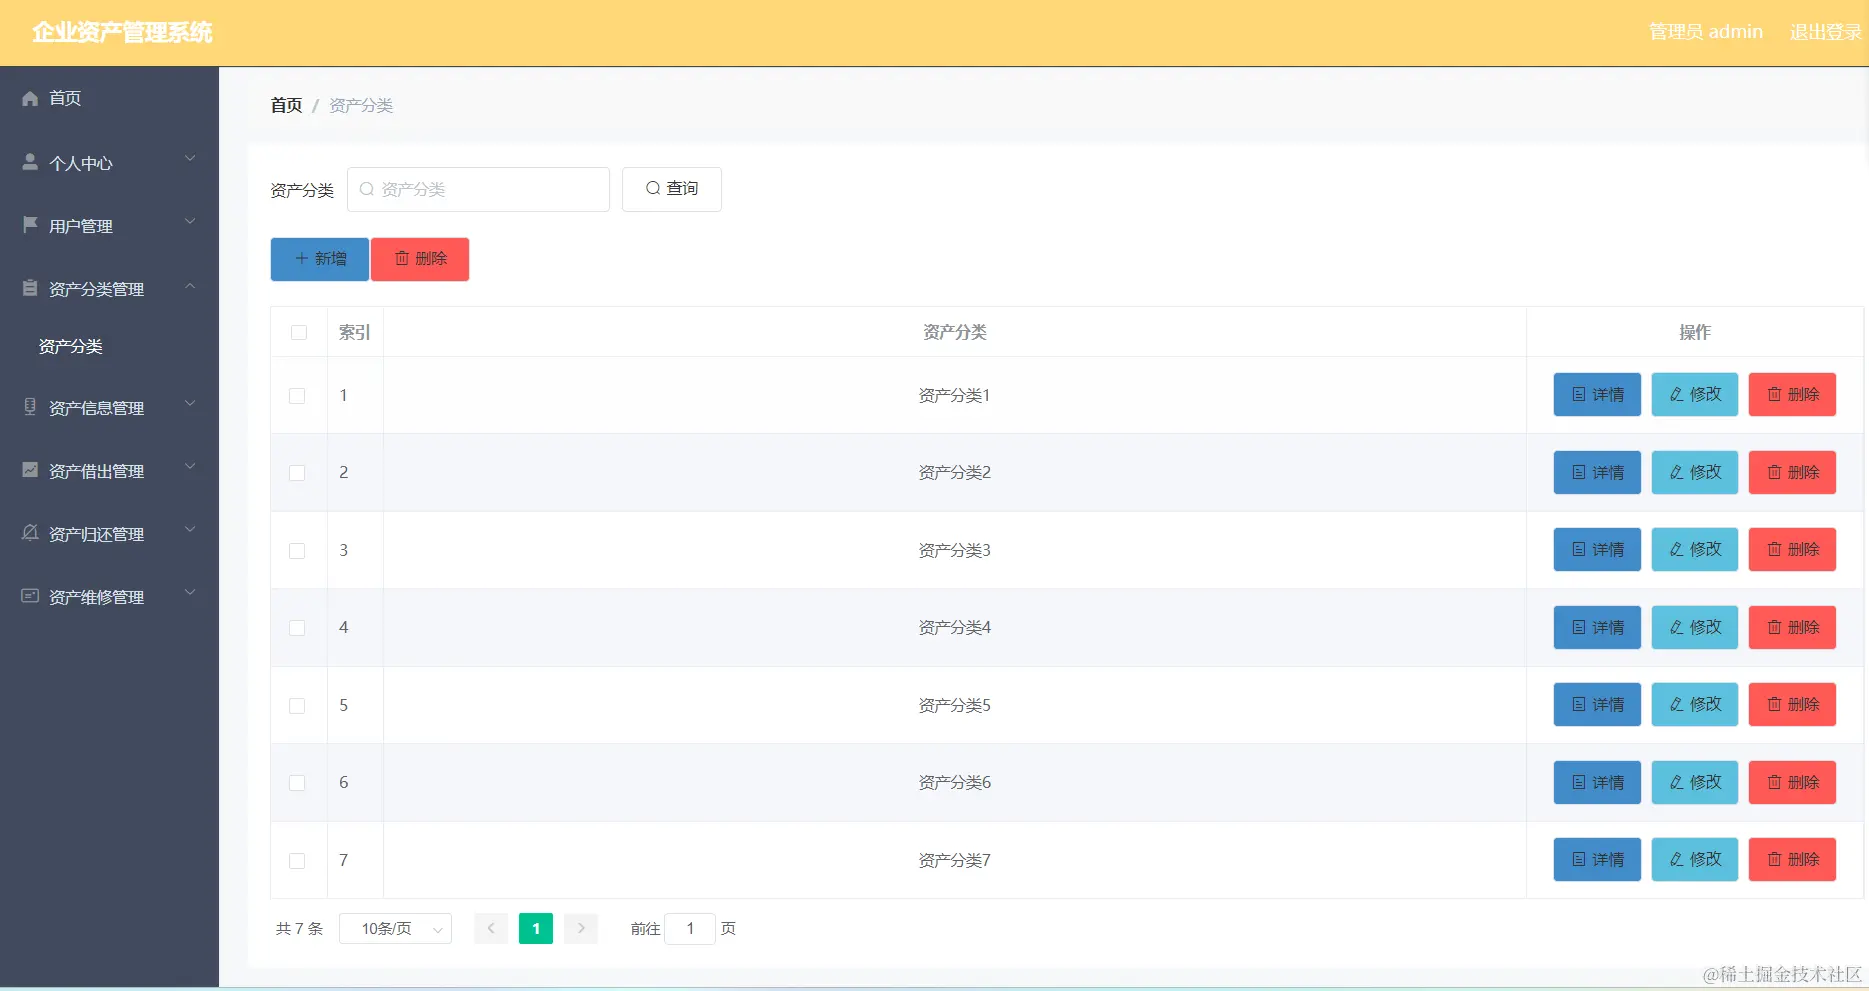Expand the 用户管理 submenu chevron
This screenshot has height=991, width=1869.
point(190,221)
